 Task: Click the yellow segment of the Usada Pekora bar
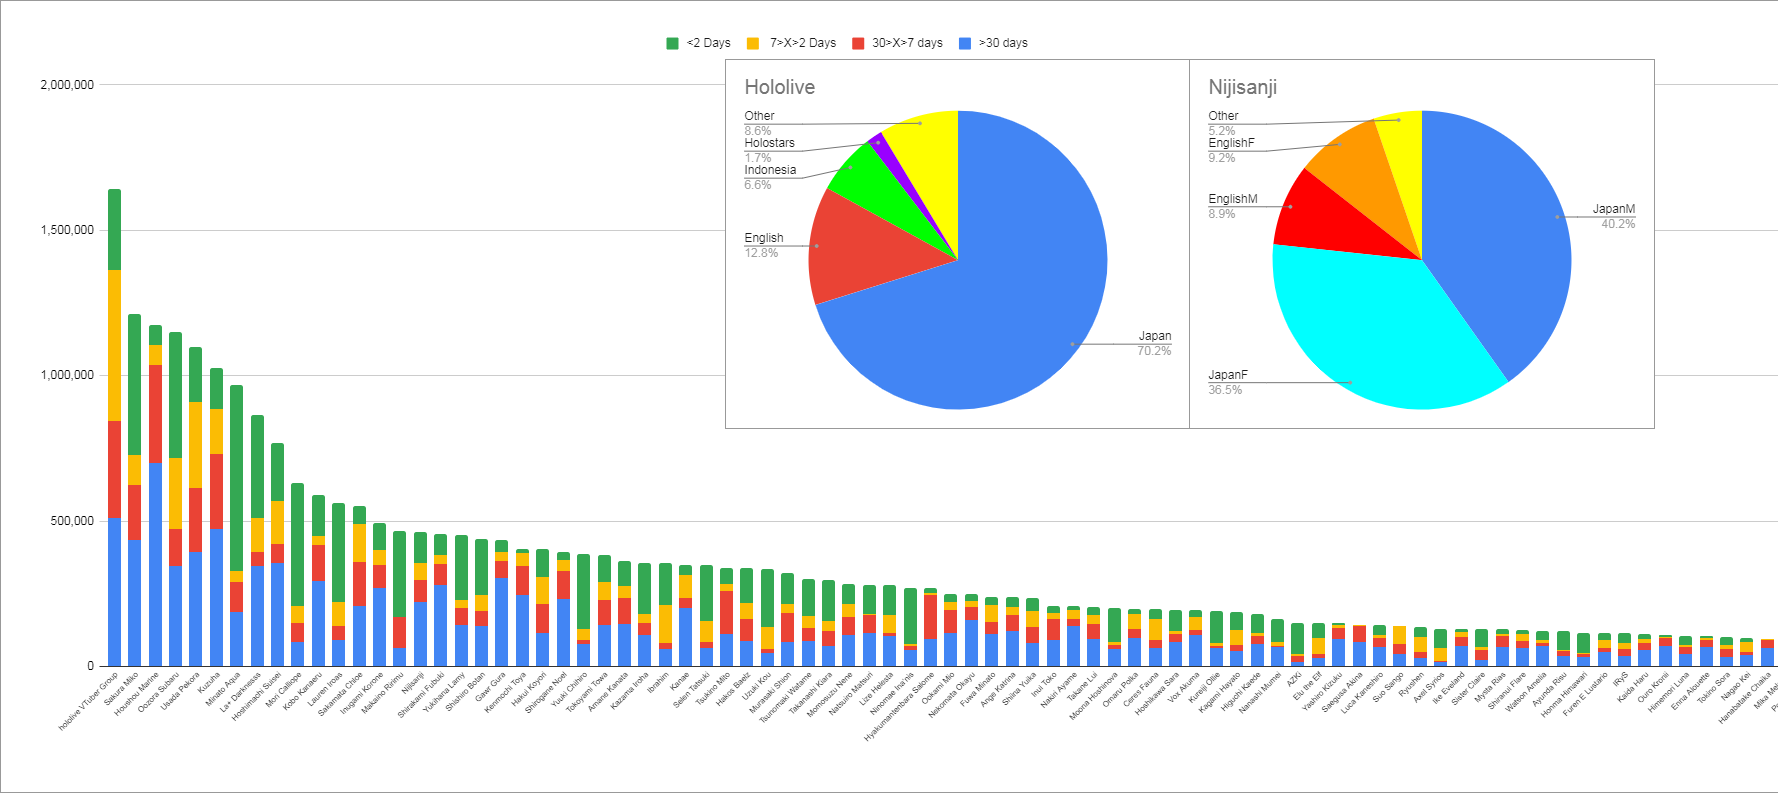(196, 445)
